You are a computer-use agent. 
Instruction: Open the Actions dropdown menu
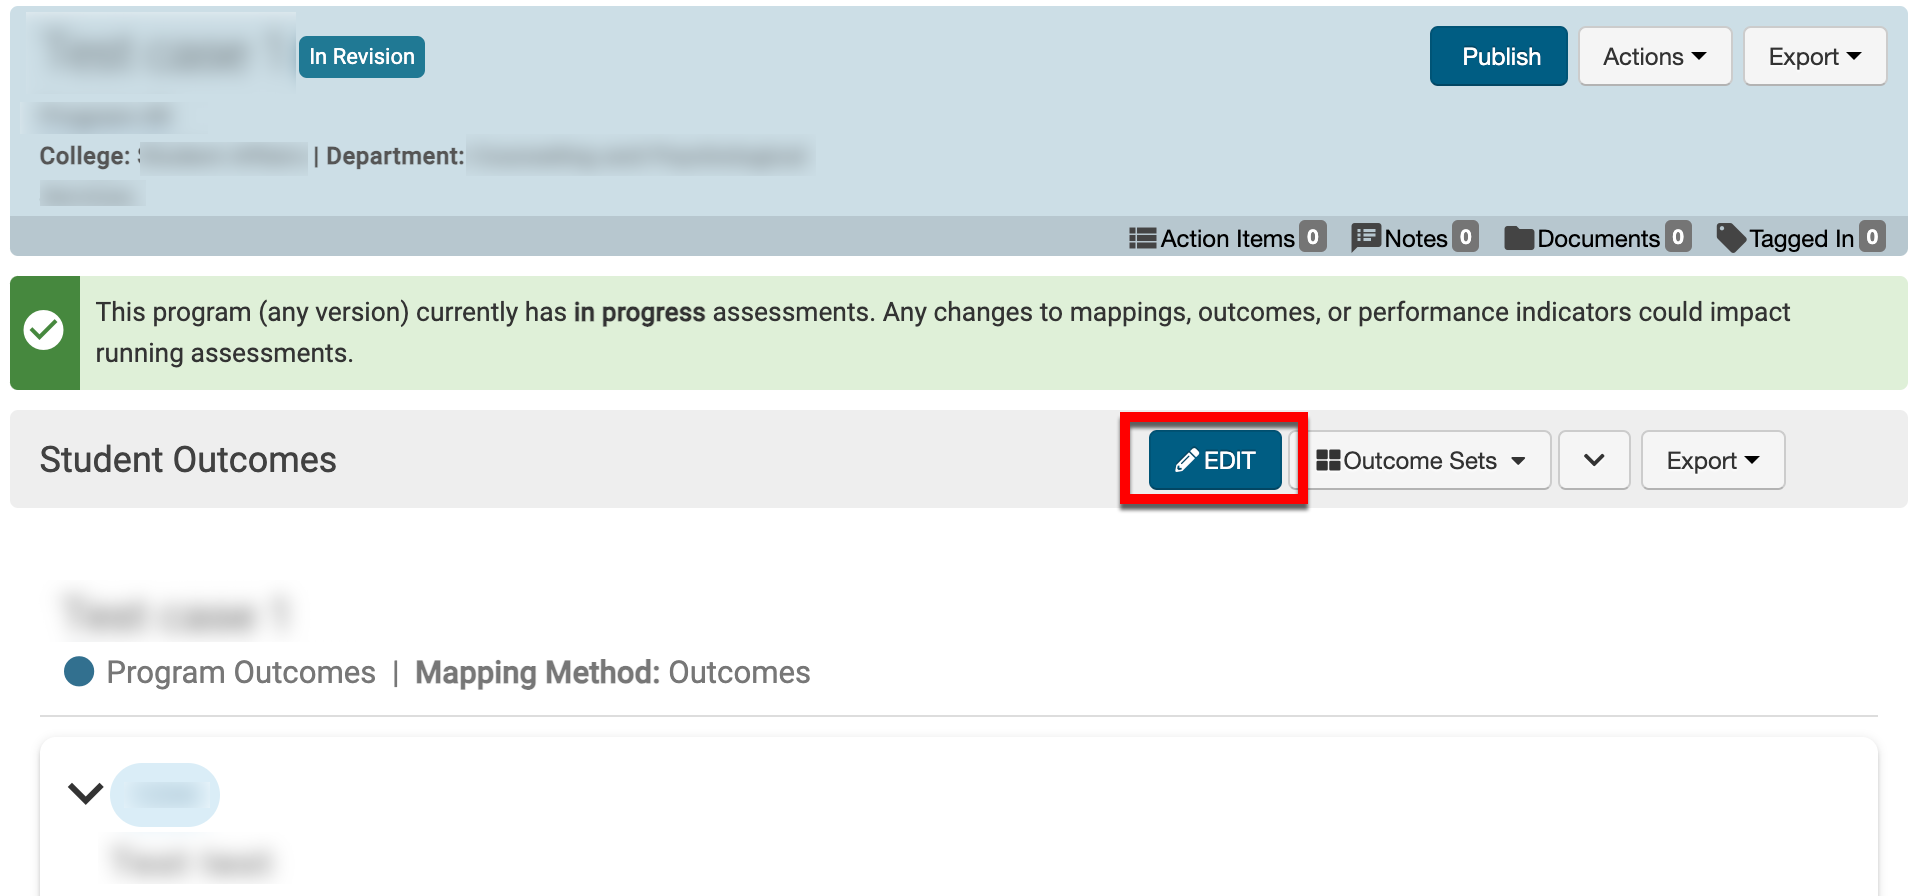pyautogui.click(x=1654, y=57)
